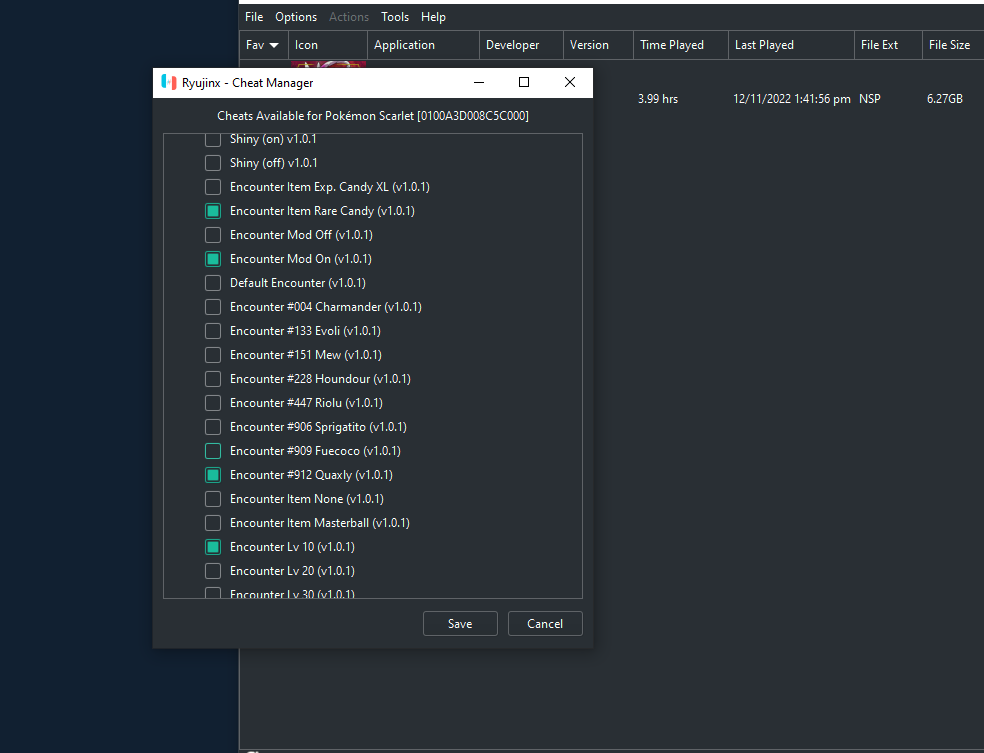Enable the Shiny (off) v1.0.1 cheat
Screen dimensions: 984x753
coord(213,163)
